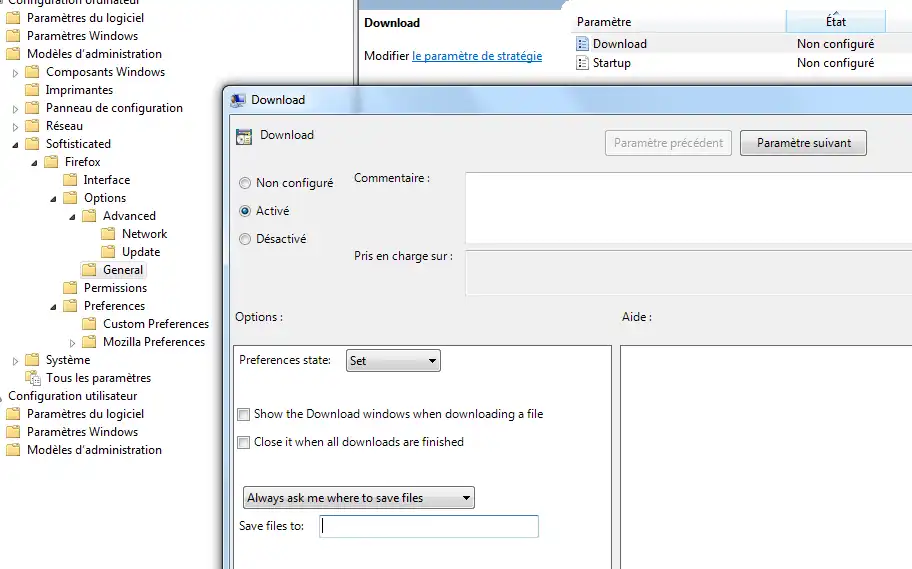This screenshot has width=912, height=569.
Task: Click the Save files to input field
Action: [x=429, y=526]
